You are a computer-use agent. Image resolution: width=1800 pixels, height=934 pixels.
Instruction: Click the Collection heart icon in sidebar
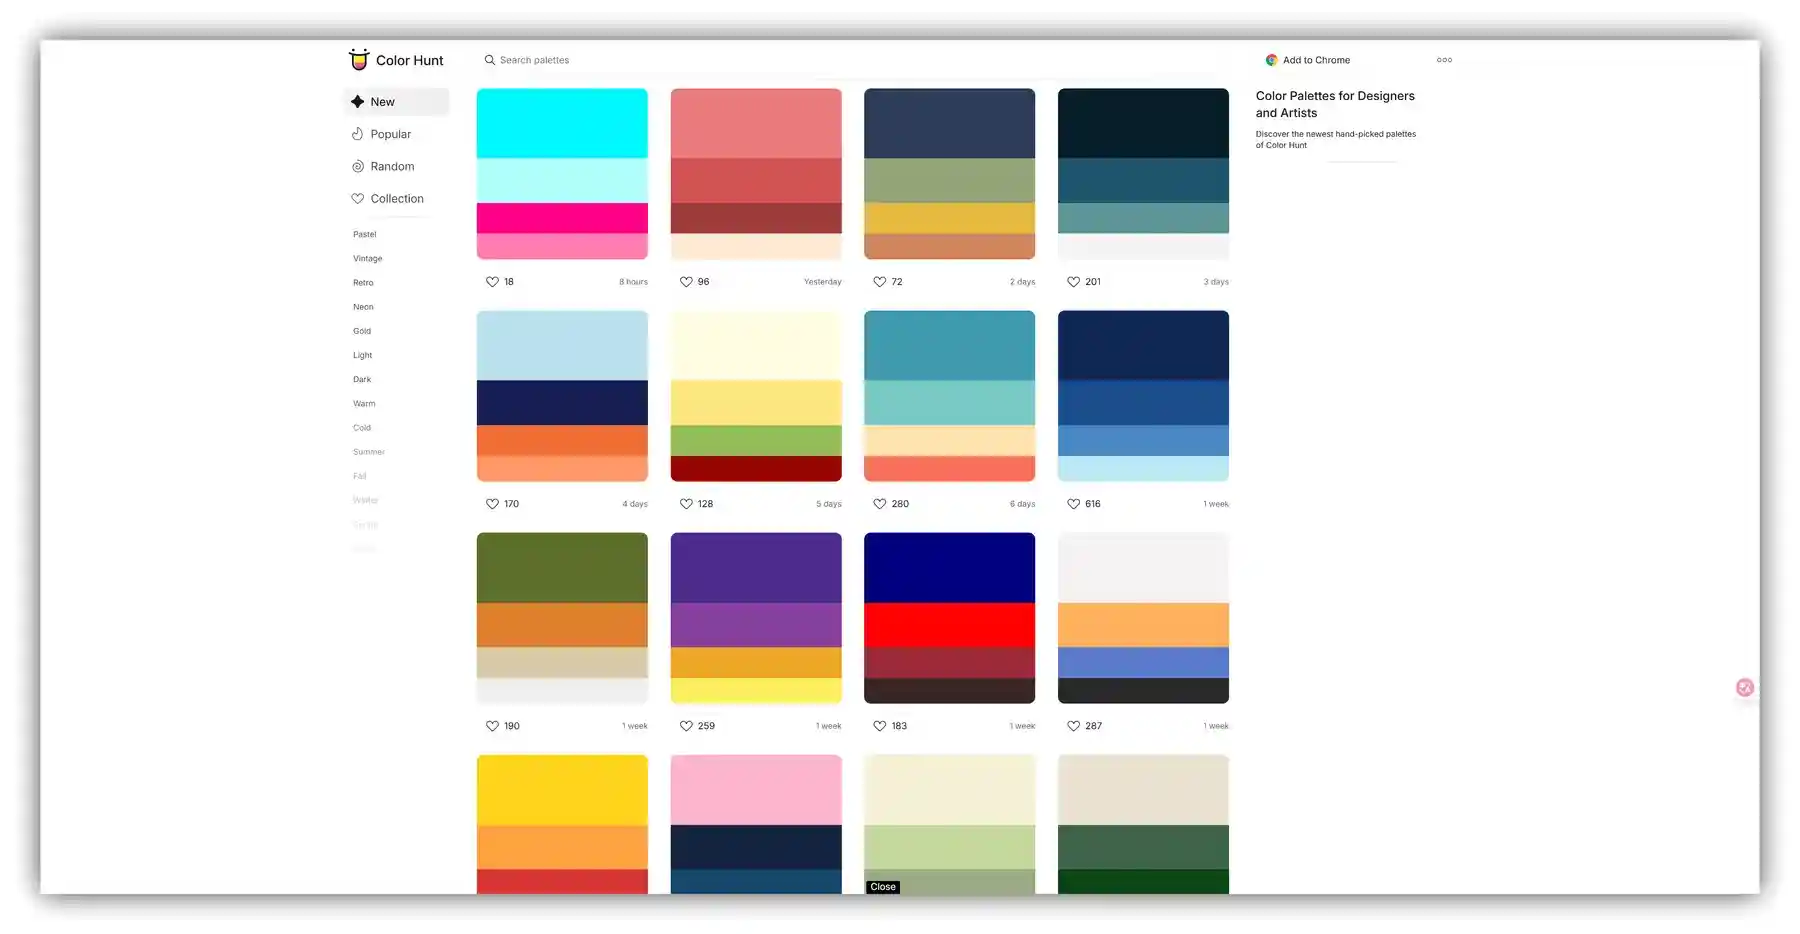pyautogui.click(x=357, y=199)
